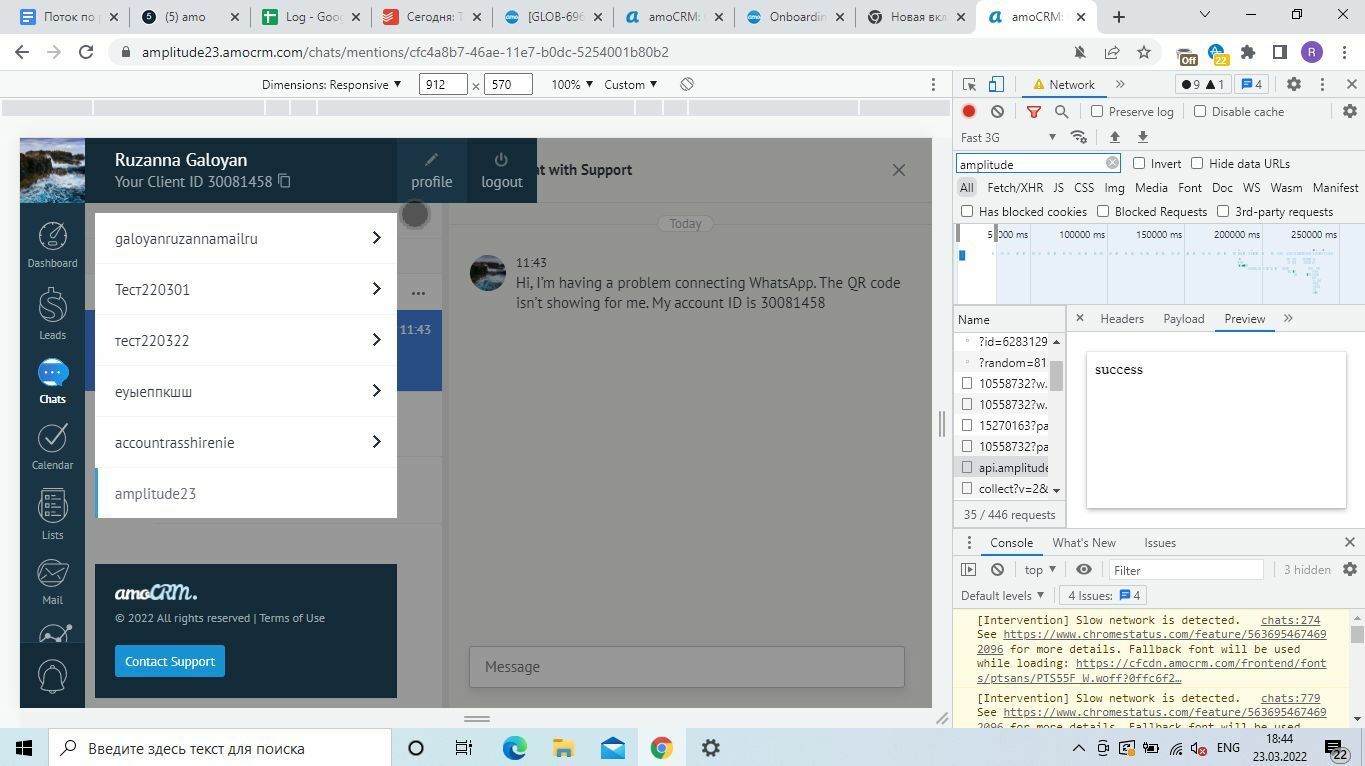Export HAR file download arrow icon

pos(1142,137)
